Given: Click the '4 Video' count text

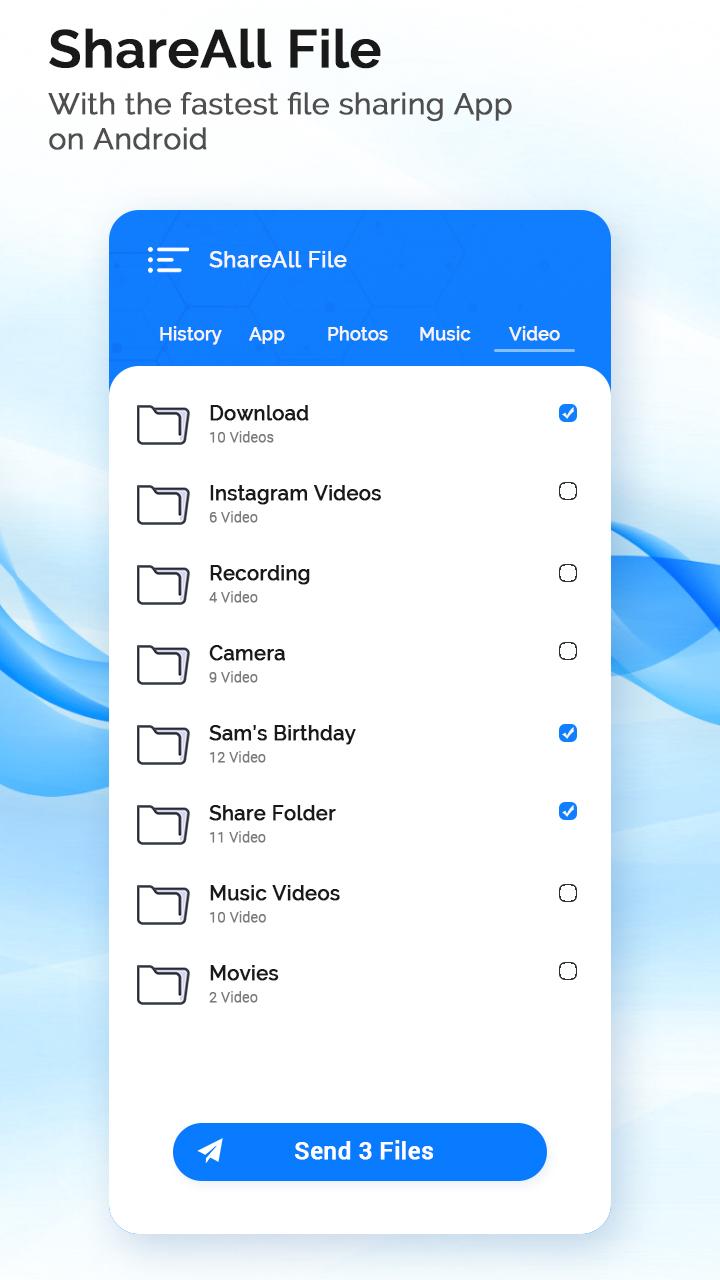Looking at the screenshot, I should click(234, 597).
